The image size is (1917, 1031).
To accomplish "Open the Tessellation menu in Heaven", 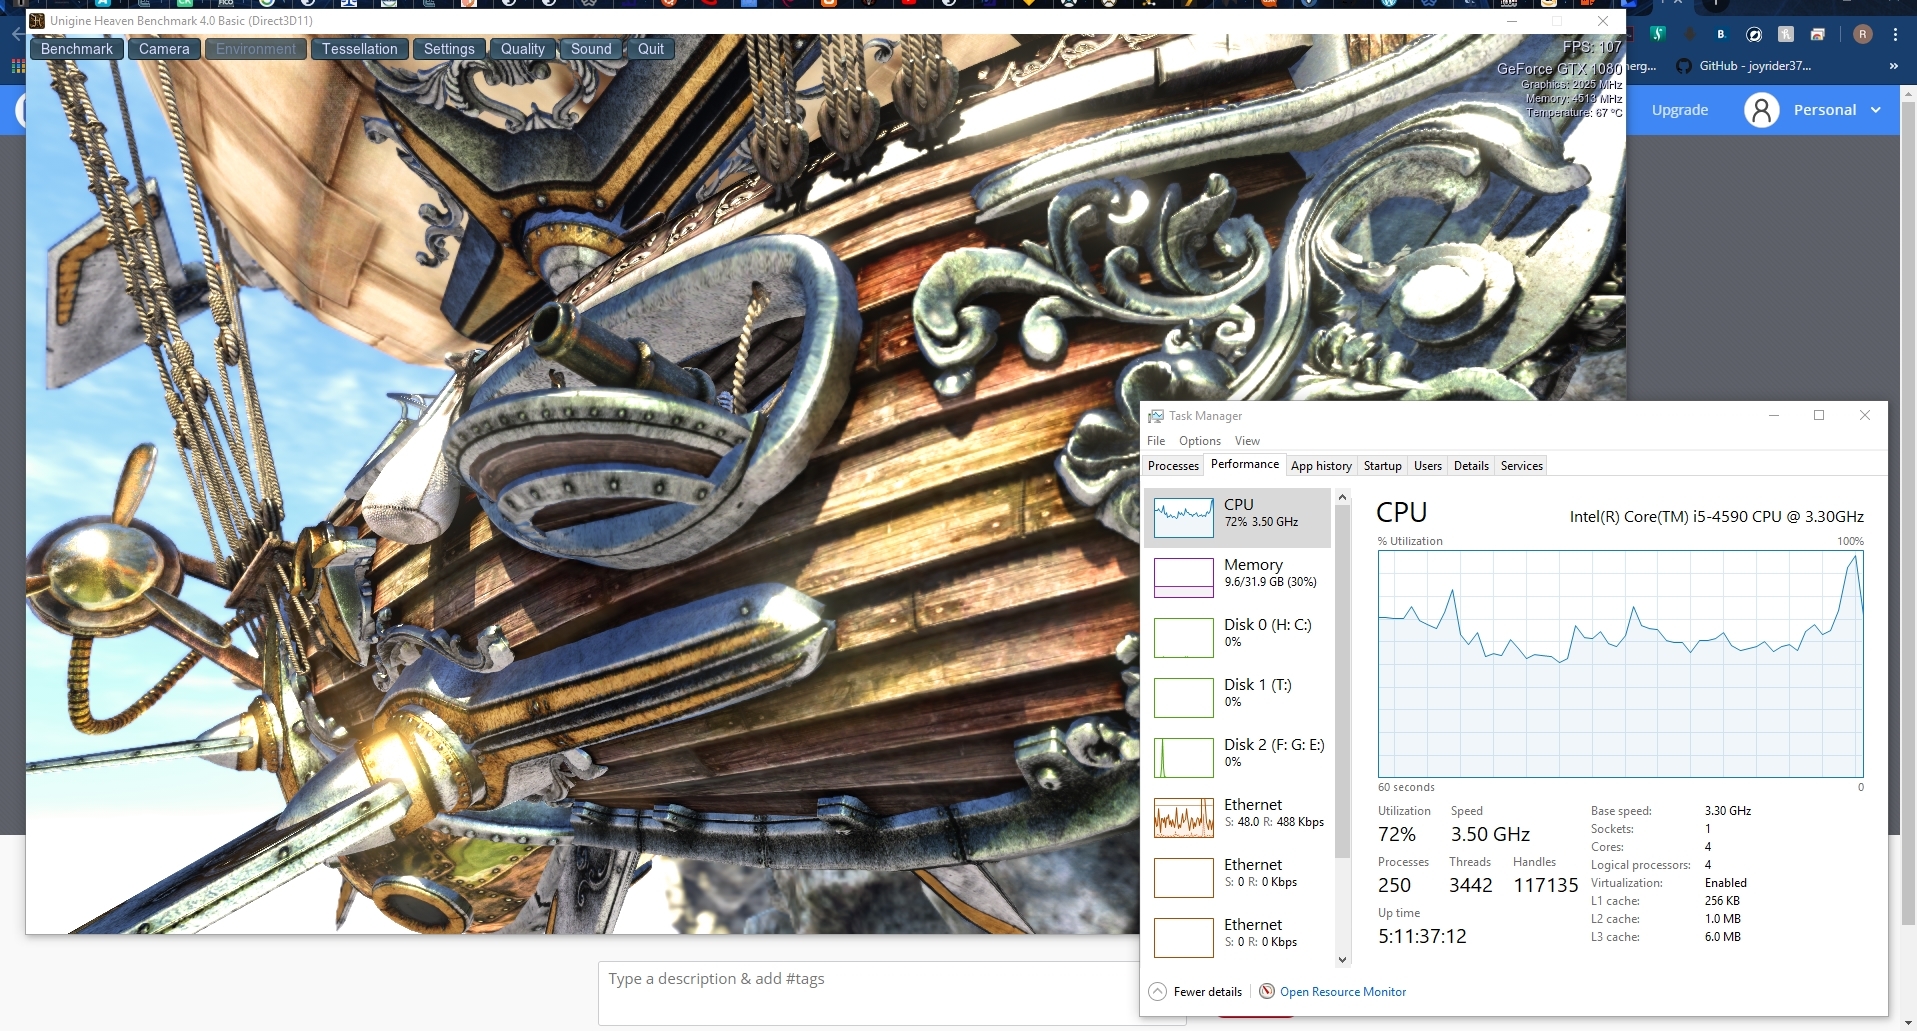I will click(360, 49).
